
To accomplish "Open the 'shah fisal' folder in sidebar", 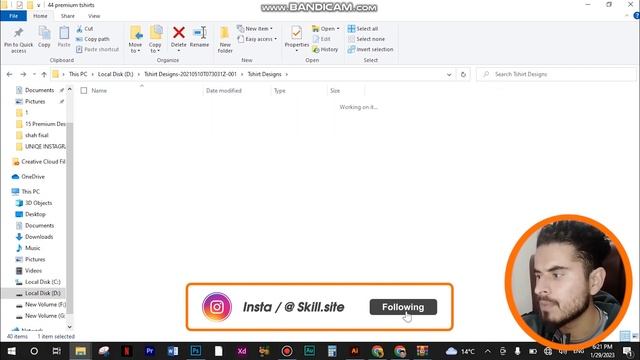I will (x=32, y=135).
